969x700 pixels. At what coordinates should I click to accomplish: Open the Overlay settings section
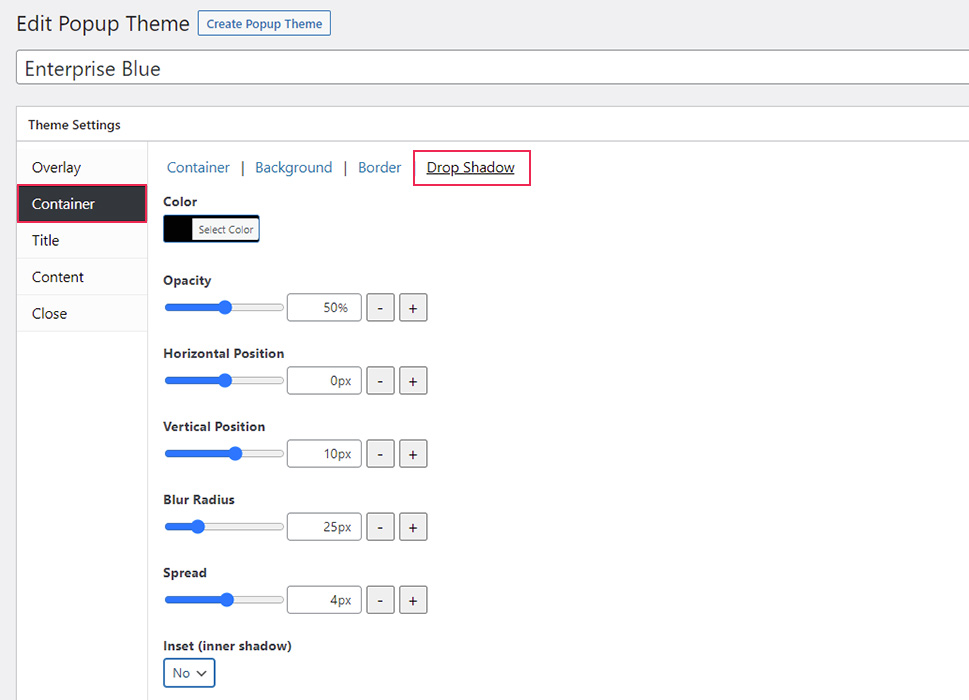(56, 167)
